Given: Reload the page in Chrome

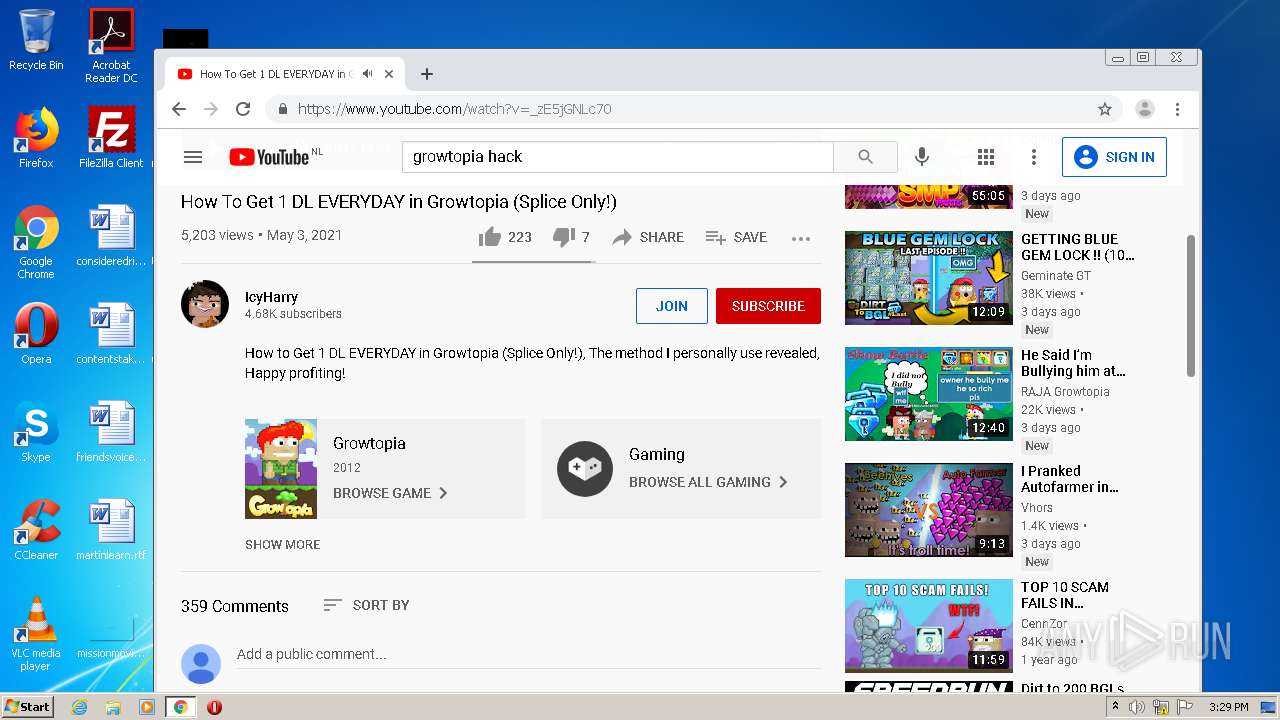Looking at the screenshot, I should [243, 109].
